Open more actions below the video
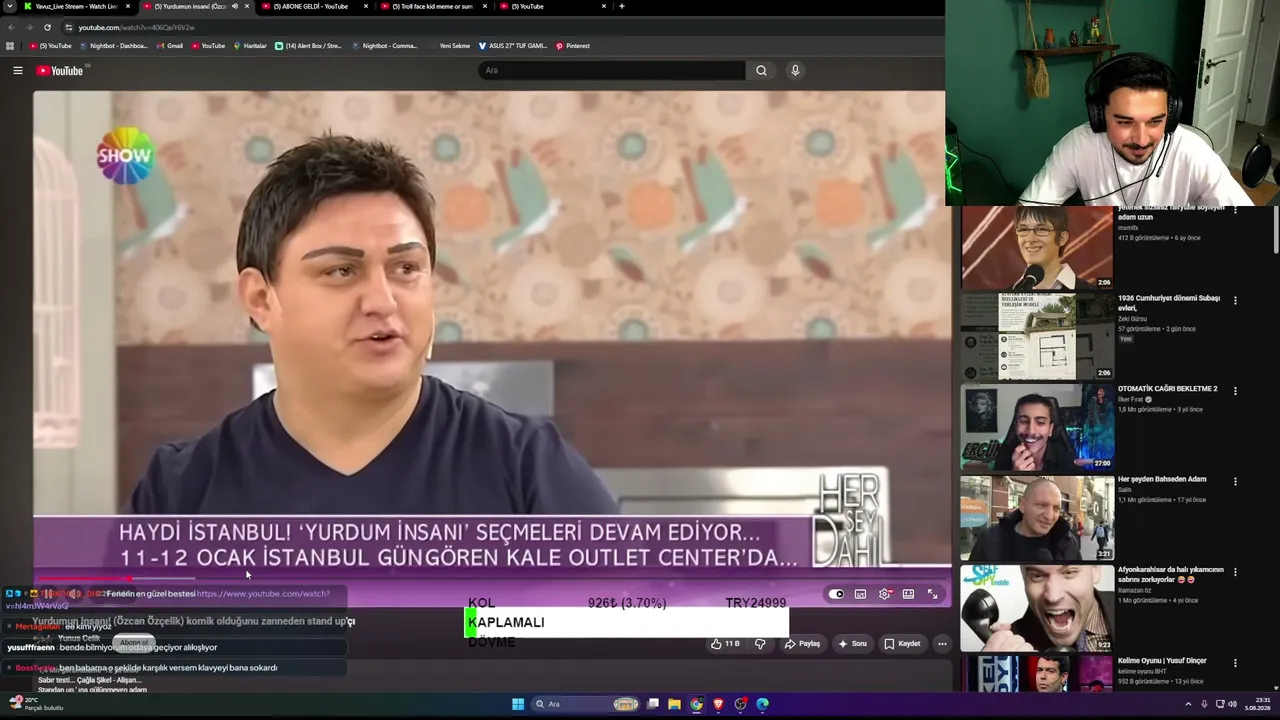The height and width of the screenshot is (720, 1280). point(942,644)
